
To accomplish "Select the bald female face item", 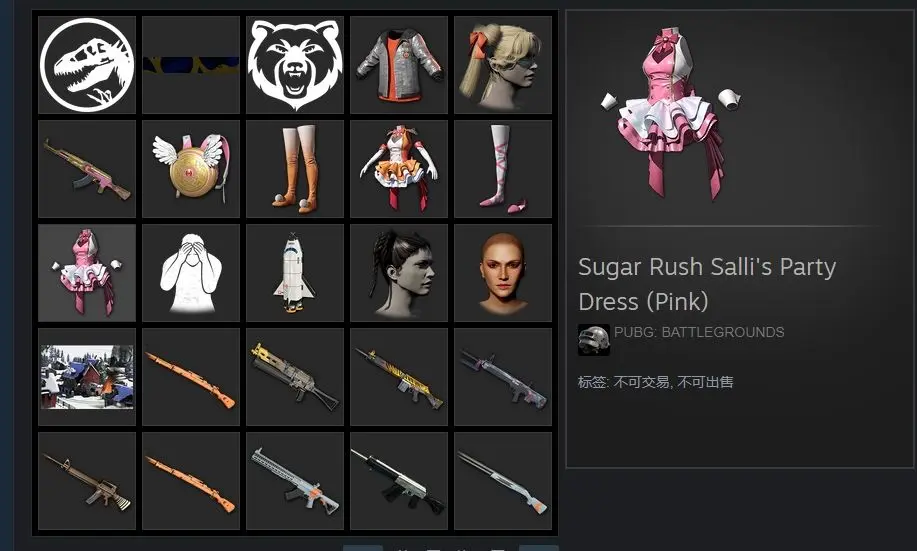I will point(503,273).
